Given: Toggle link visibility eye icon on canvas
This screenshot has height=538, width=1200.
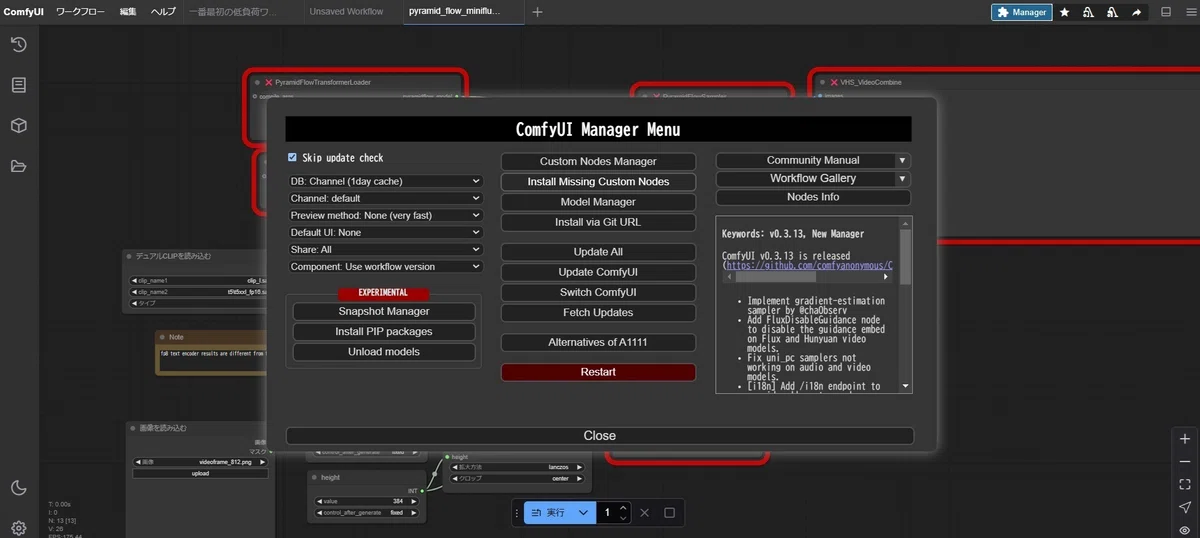Looking at the screenshot, I should click(1185, 529).
